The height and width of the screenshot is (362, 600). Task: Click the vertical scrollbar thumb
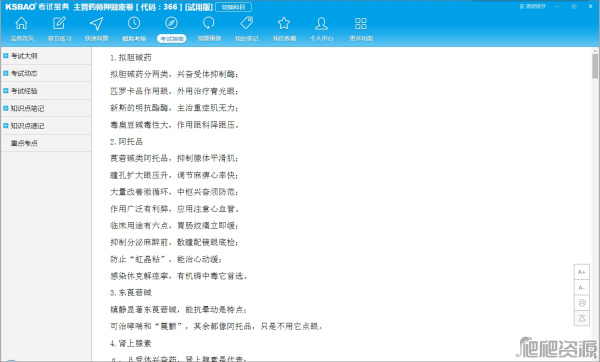(595, 66)
